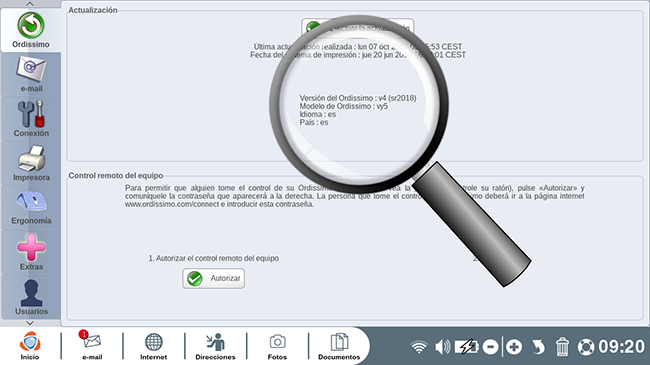Click the up chevron above the sidebar
The height and width of the screenshot is (365, 650).
coord(30,4)
